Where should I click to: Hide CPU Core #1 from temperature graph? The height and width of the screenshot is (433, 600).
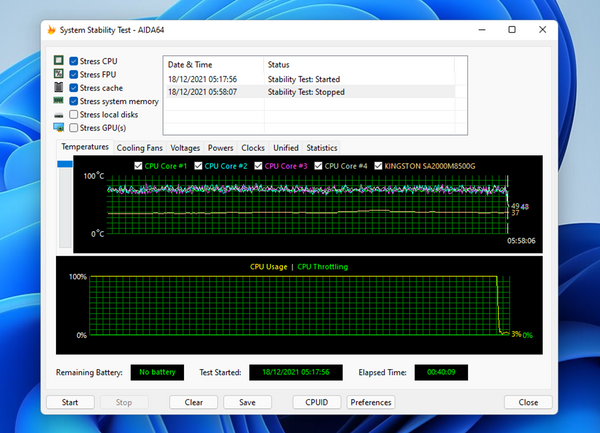point(139,166)
